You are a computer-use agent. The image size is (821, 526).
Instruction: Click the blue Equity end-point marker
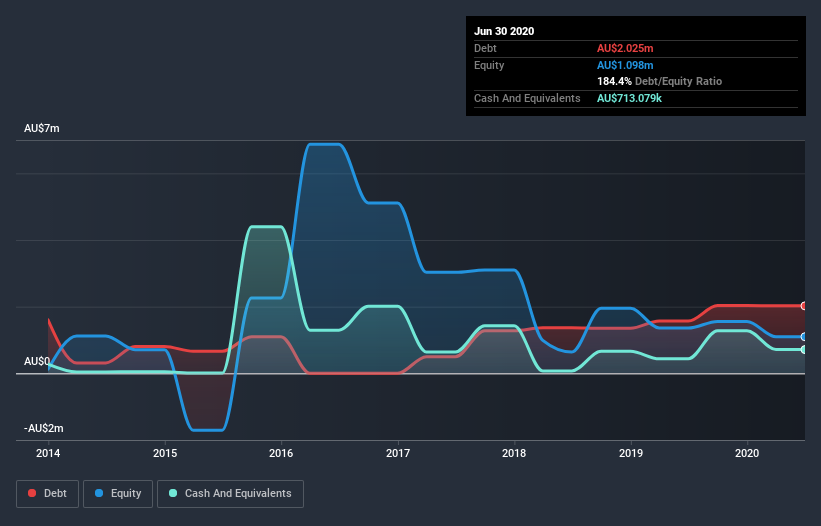[804, 337]
